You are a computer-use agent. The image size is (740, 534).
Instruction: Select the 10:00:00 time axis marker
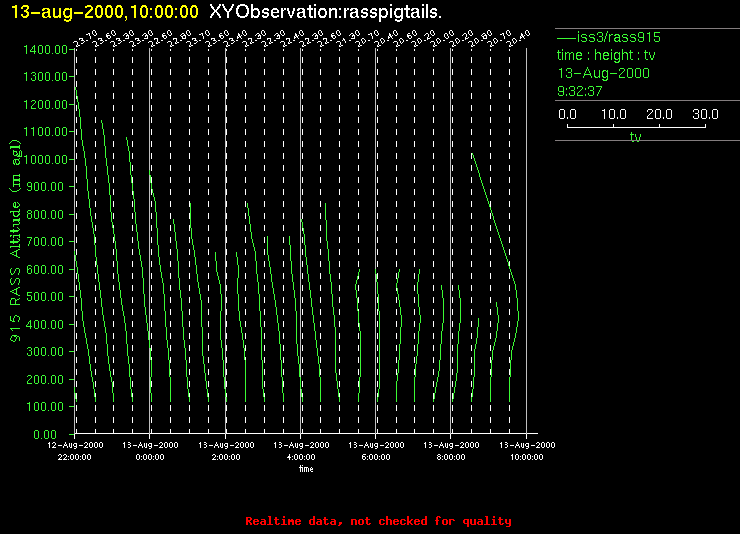(527, 457)
